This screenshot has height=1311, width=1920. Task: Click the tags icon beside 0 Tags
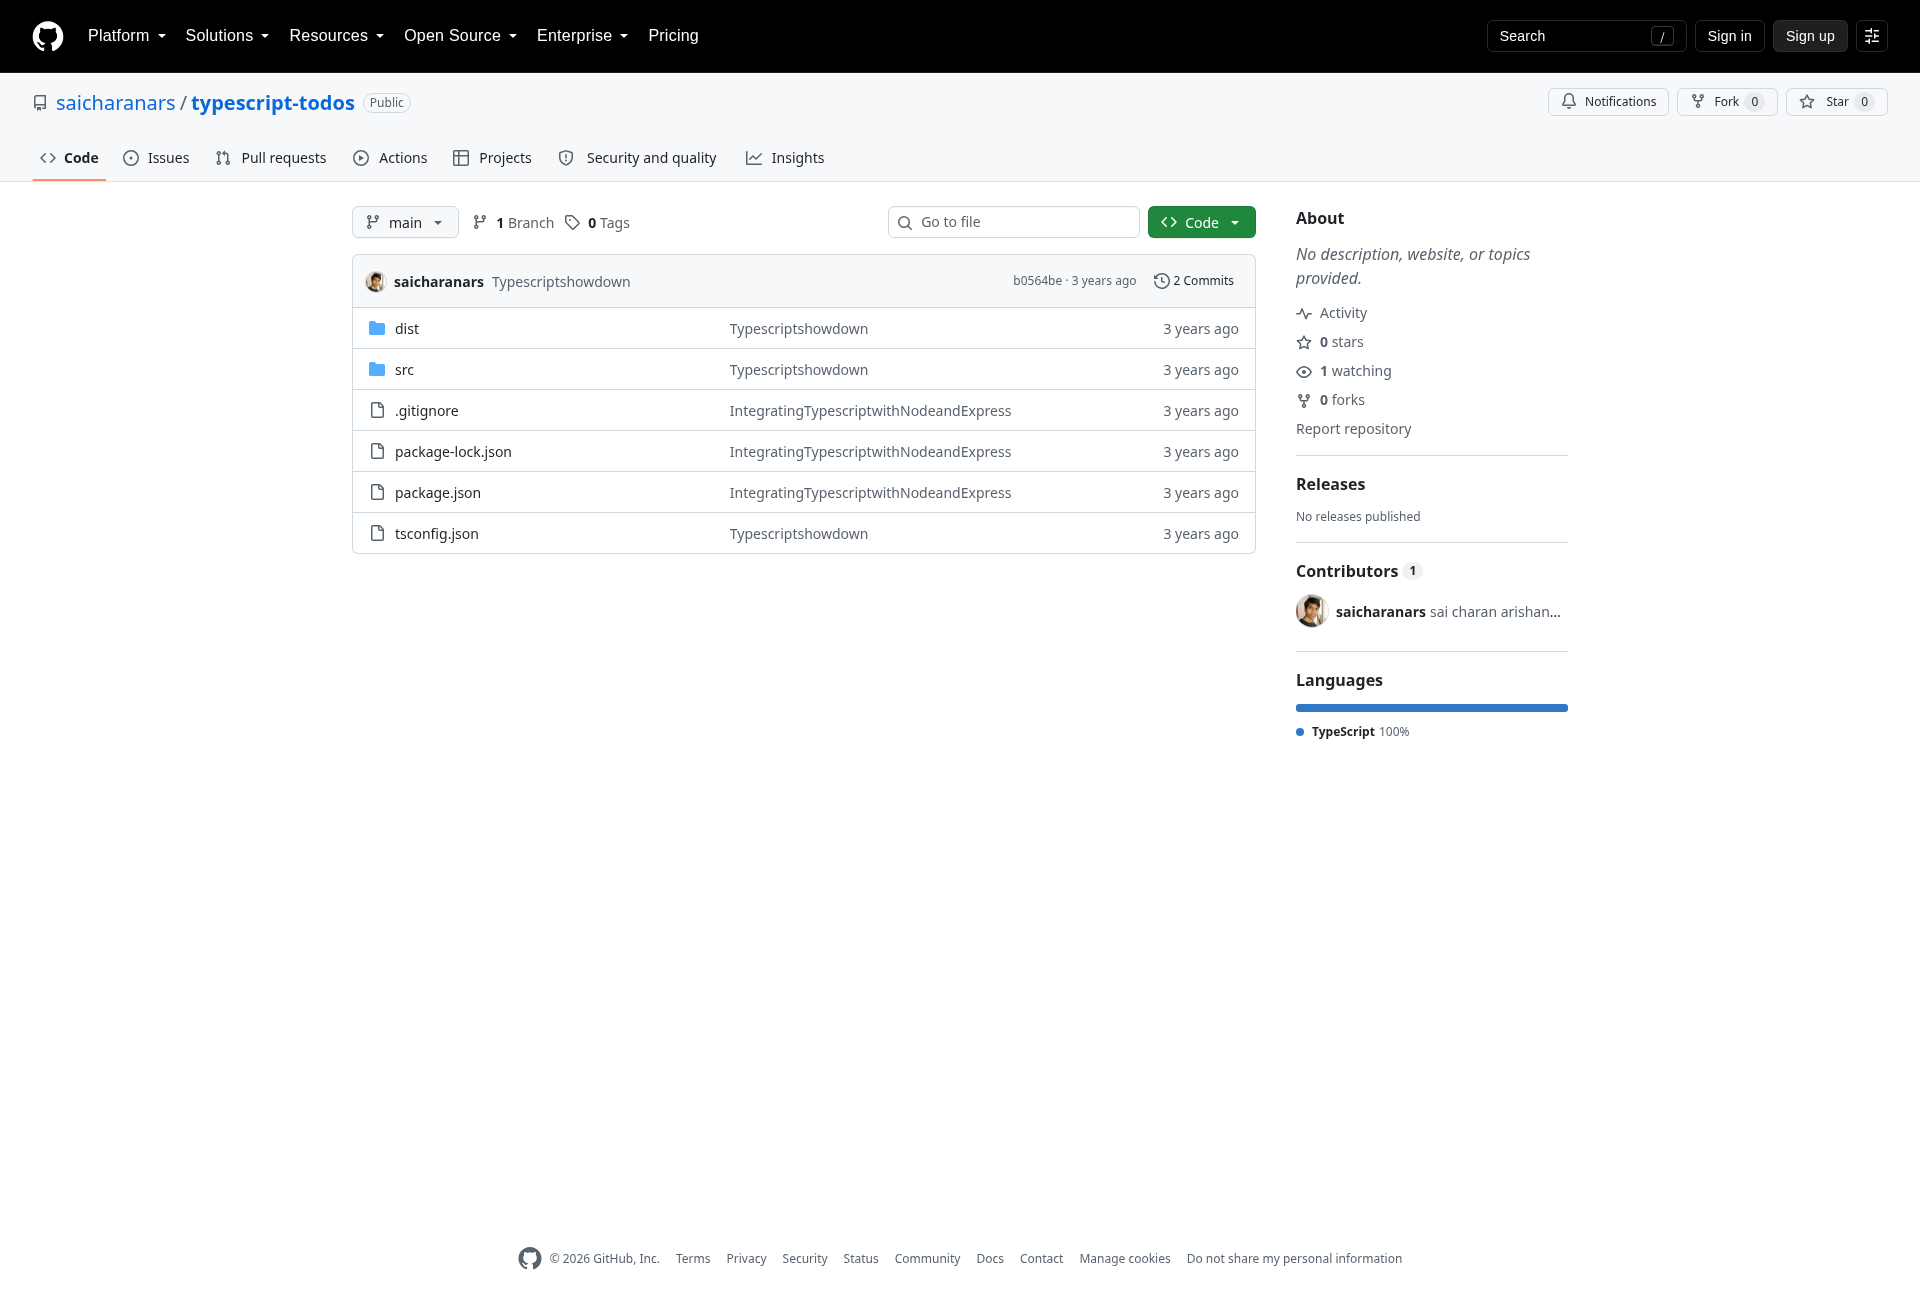(x=572, y=222)
